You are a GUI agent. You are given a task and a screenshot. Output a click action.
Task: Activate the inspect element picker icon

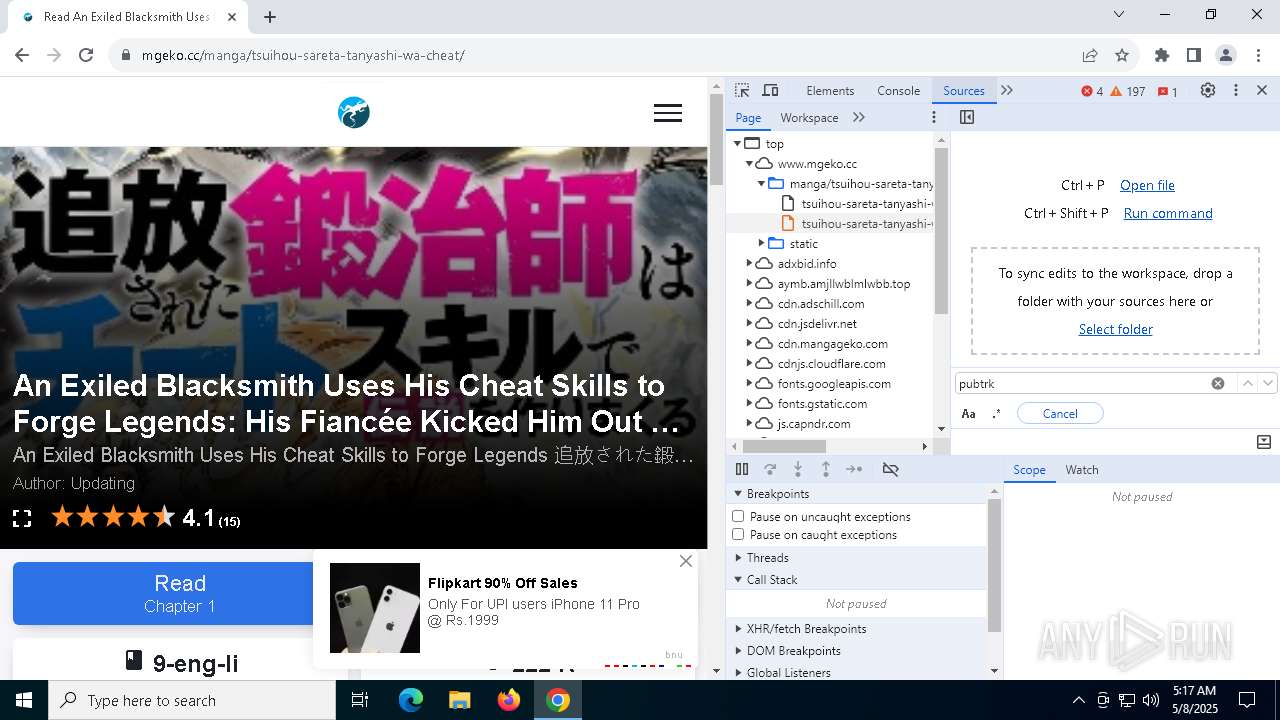(x=742, y=90)
